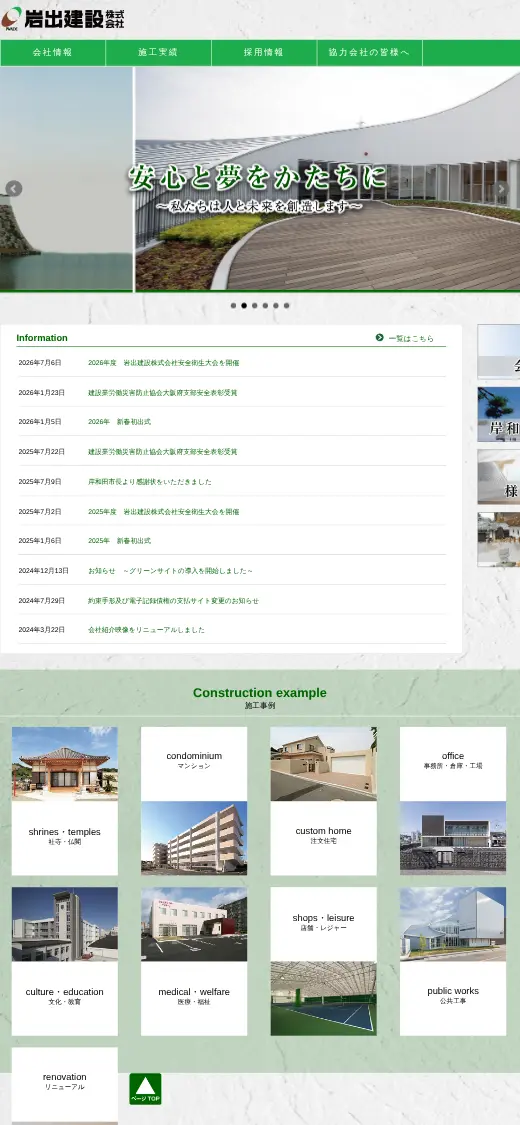The width and height of the screenshot is (520, 1125).
Task: Go to the previous slide with left arrow
Action: click(14, 189)
